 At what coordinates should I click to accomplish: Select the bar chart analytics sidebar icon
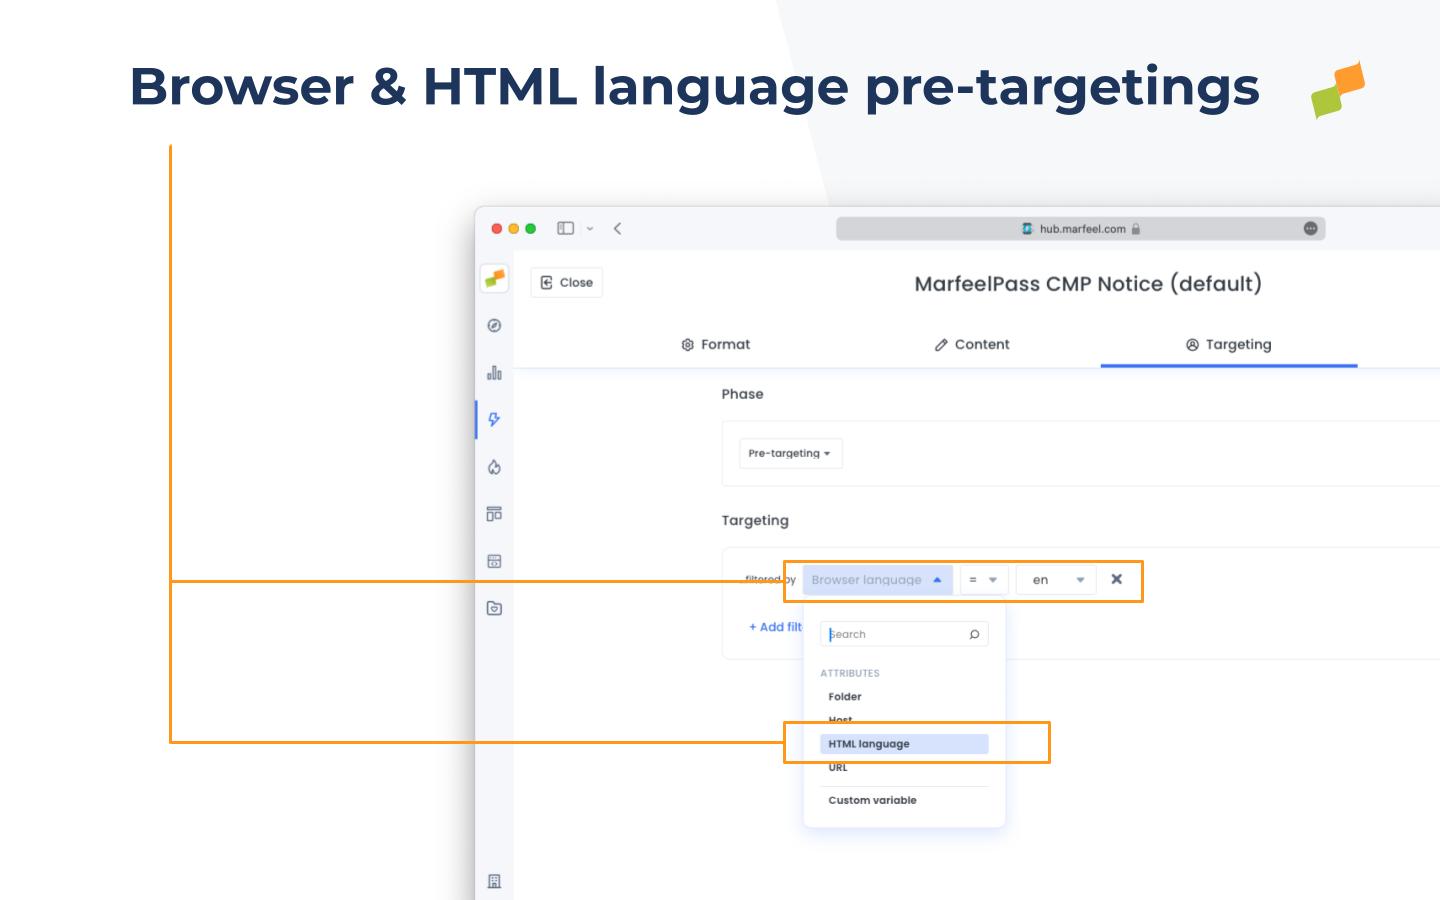[x=494, y=372]
